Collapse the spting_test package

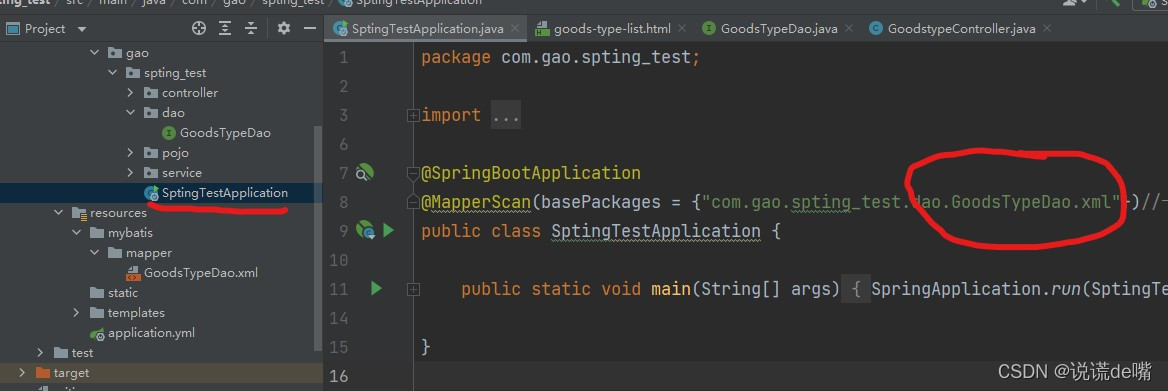(x=112, y=73)
